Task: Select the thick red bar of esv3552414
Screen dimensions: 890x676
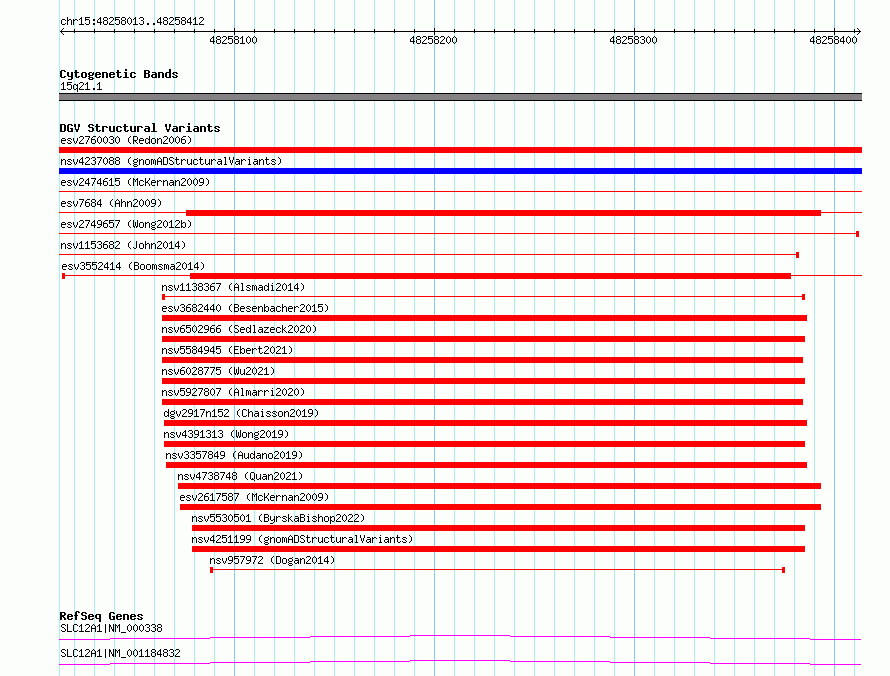Action: pyautogui.click(x=490, y=276)
